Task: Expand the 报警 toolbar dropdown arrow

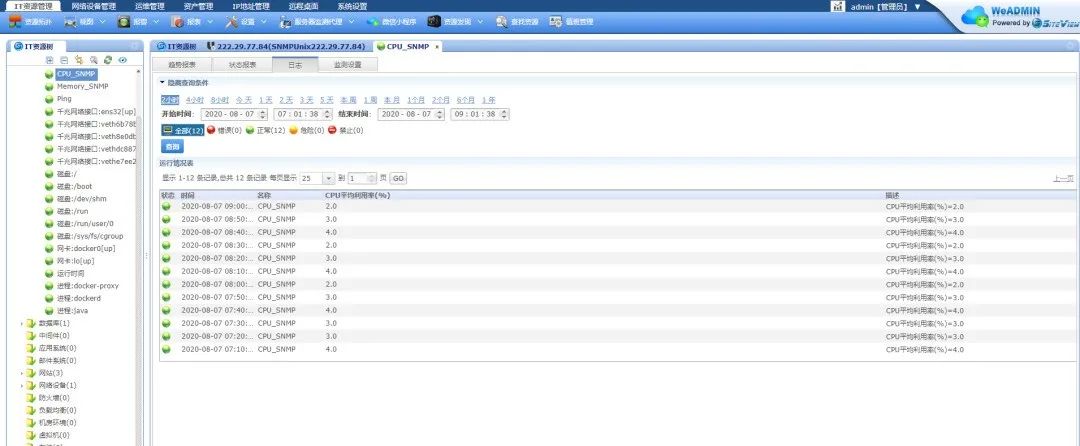Action: 156,22
